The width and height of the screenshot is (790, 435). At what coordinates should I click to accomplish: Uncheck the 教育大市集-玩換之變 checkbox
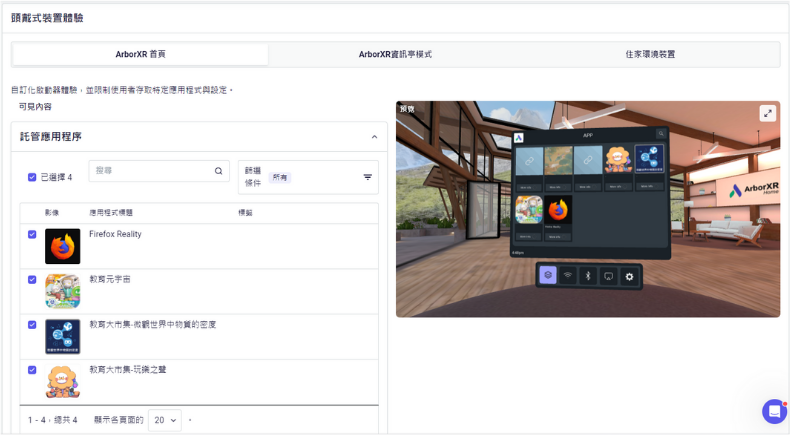click(x=32, y=370)
